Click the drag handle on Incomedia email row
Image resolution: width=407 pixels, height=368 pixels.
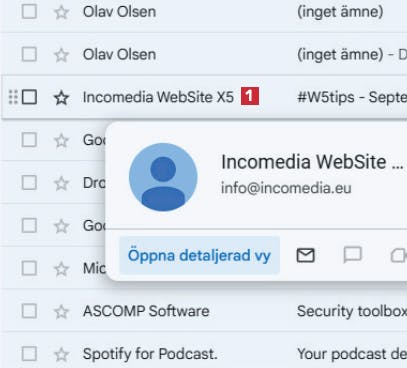(13, 97)
